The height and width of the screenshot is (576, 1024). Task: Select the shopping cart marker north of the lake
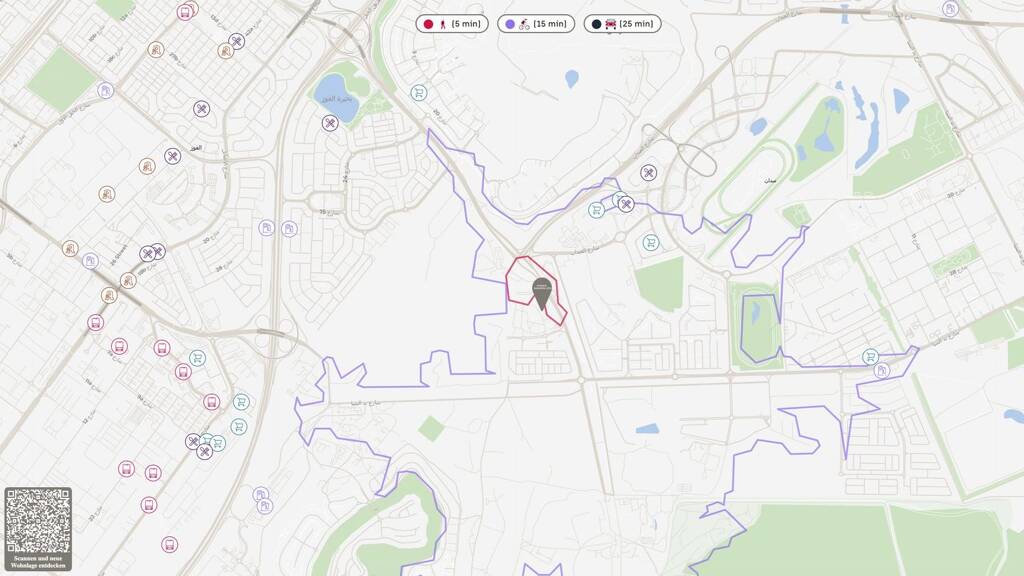[x=419, y=93]
